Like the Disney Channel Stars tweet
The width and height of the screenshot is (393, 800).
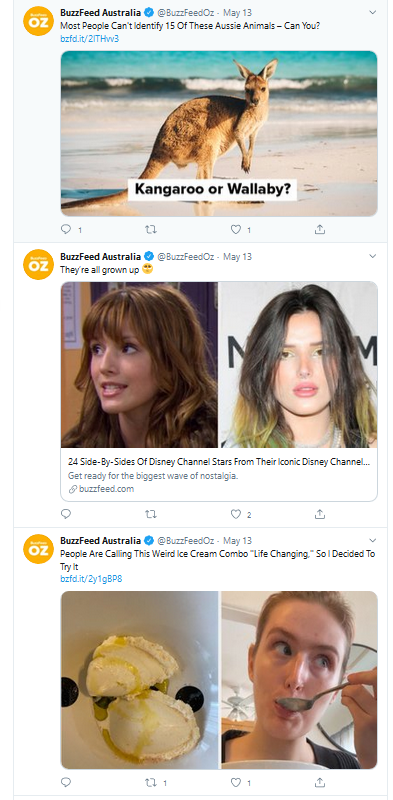235,514
